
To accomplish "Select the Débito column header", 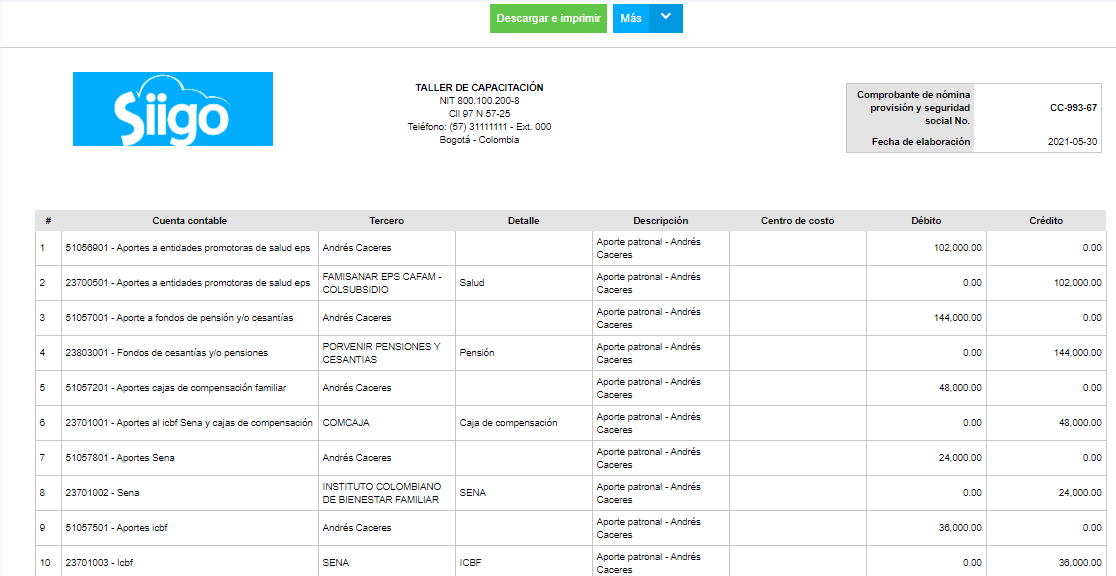I will pyautogui.click(x=926, y=221).
